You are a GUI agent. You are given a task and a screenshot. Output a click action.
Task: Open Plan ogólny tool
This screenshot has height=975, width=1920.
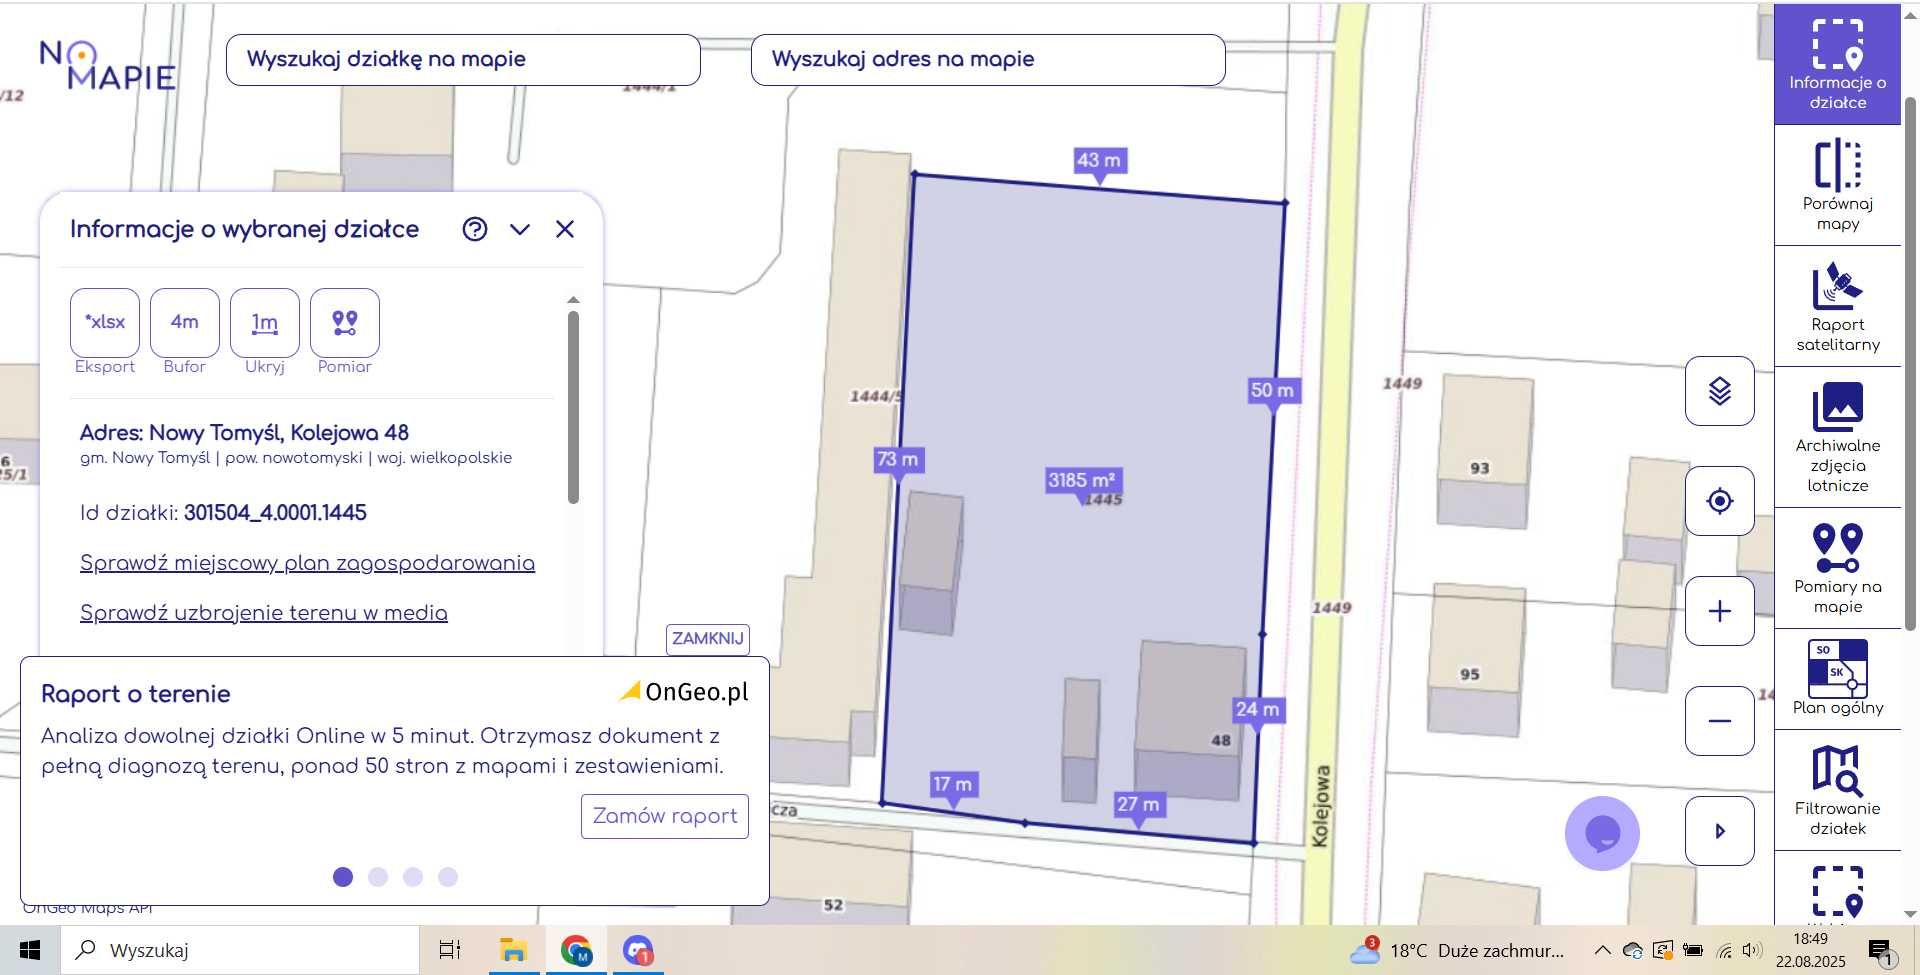pos(1837,680)
